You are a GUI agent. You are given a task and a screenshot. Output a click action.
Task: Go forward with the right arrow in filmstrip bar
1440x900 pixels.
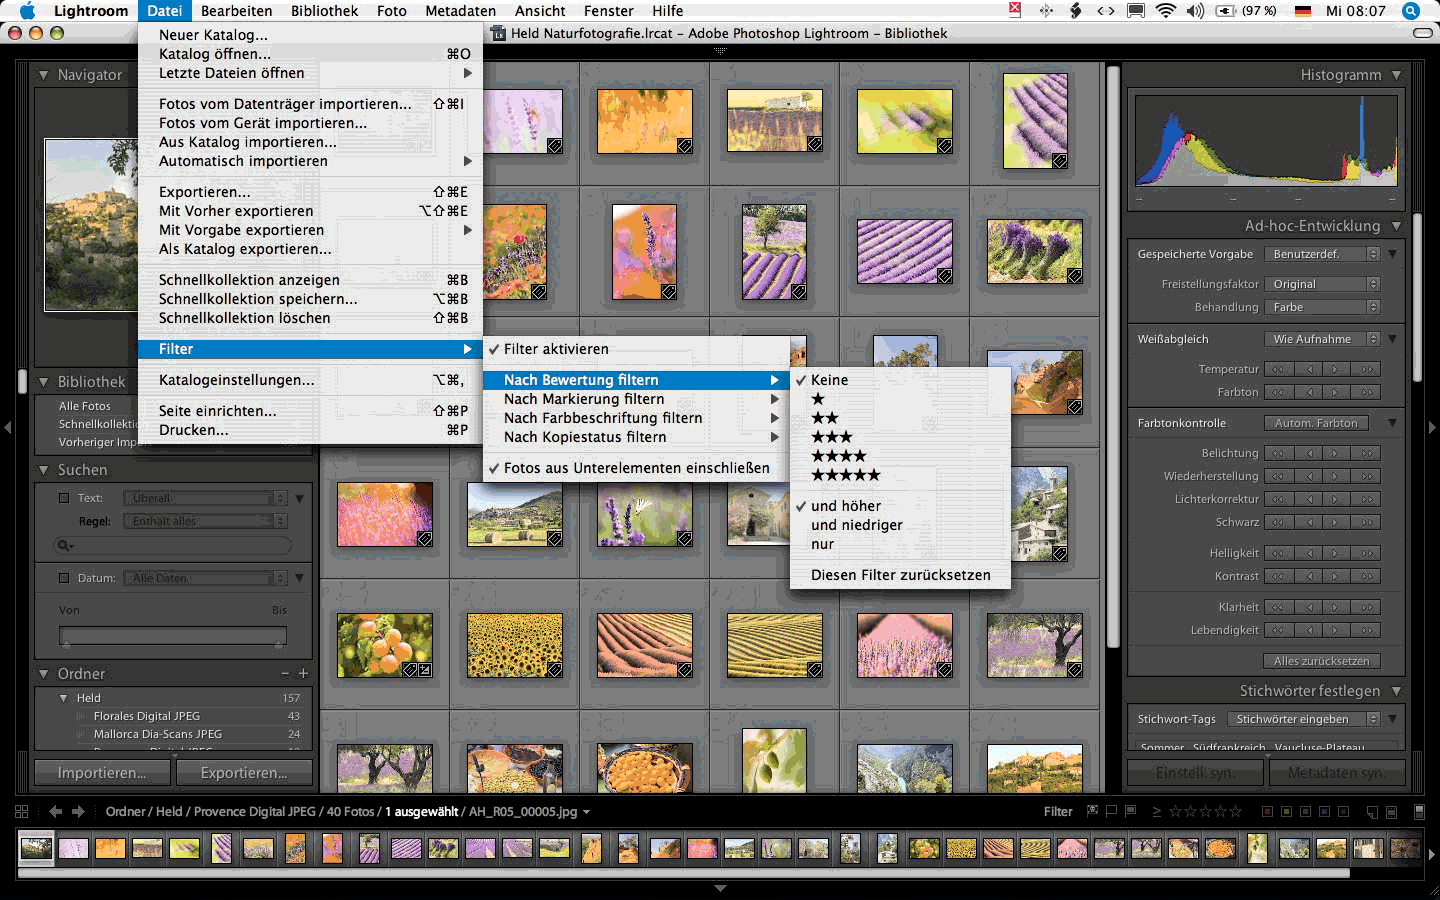pyautogui.click(x=78, y=812)
